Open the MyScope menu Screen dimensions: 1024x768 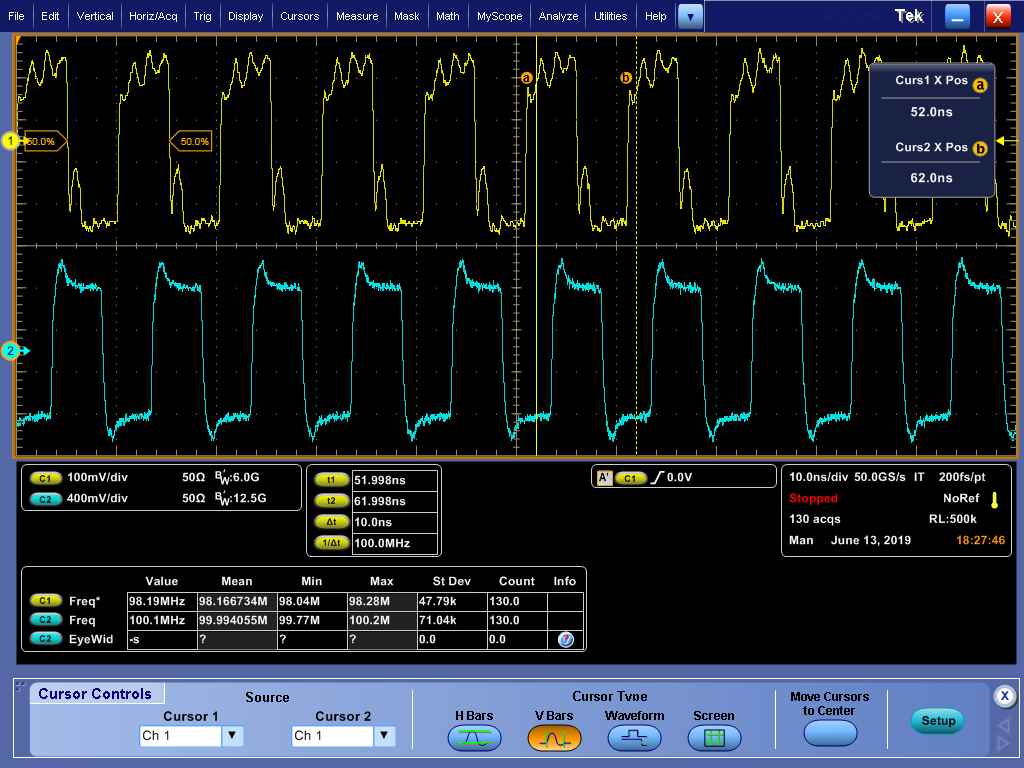[499, 16]
